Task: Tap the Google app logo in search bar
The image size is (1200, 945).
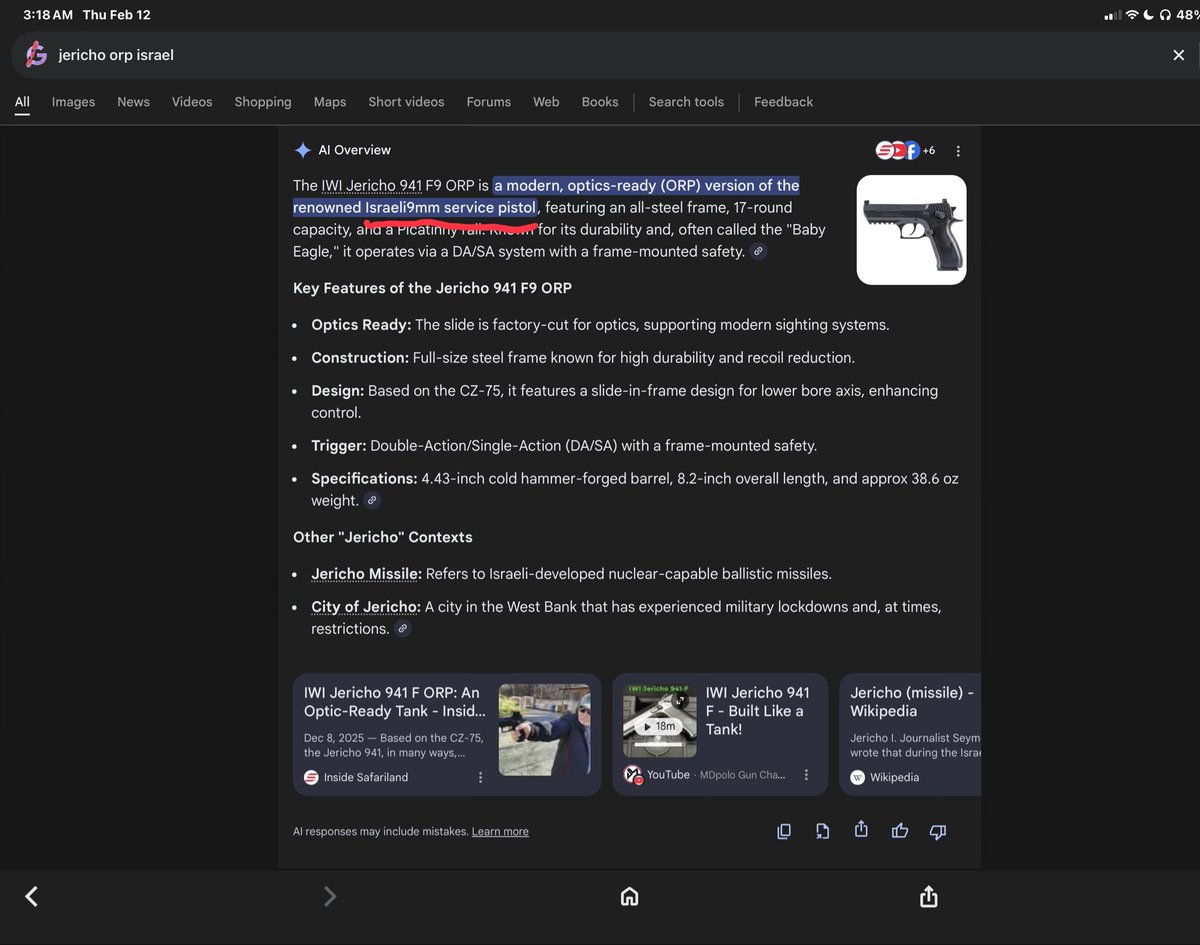Action: [x=36, y=55]
